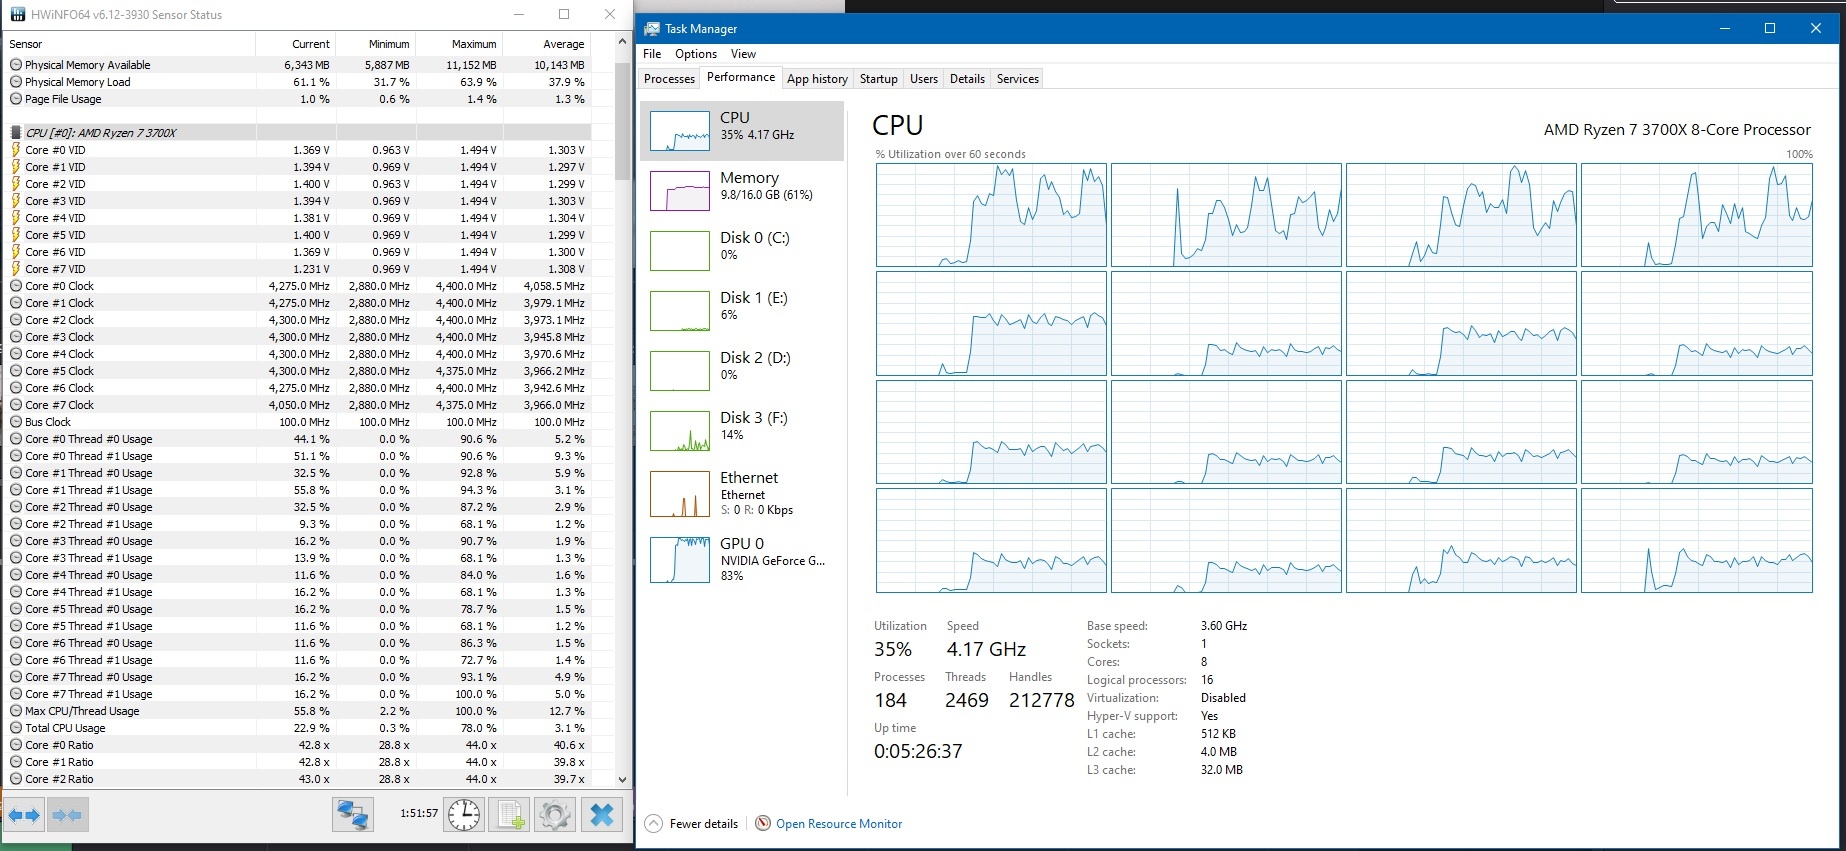This screenshot has height=851, width=1846.
Task: Open Resource Monitor link
Action: (839, 824)
